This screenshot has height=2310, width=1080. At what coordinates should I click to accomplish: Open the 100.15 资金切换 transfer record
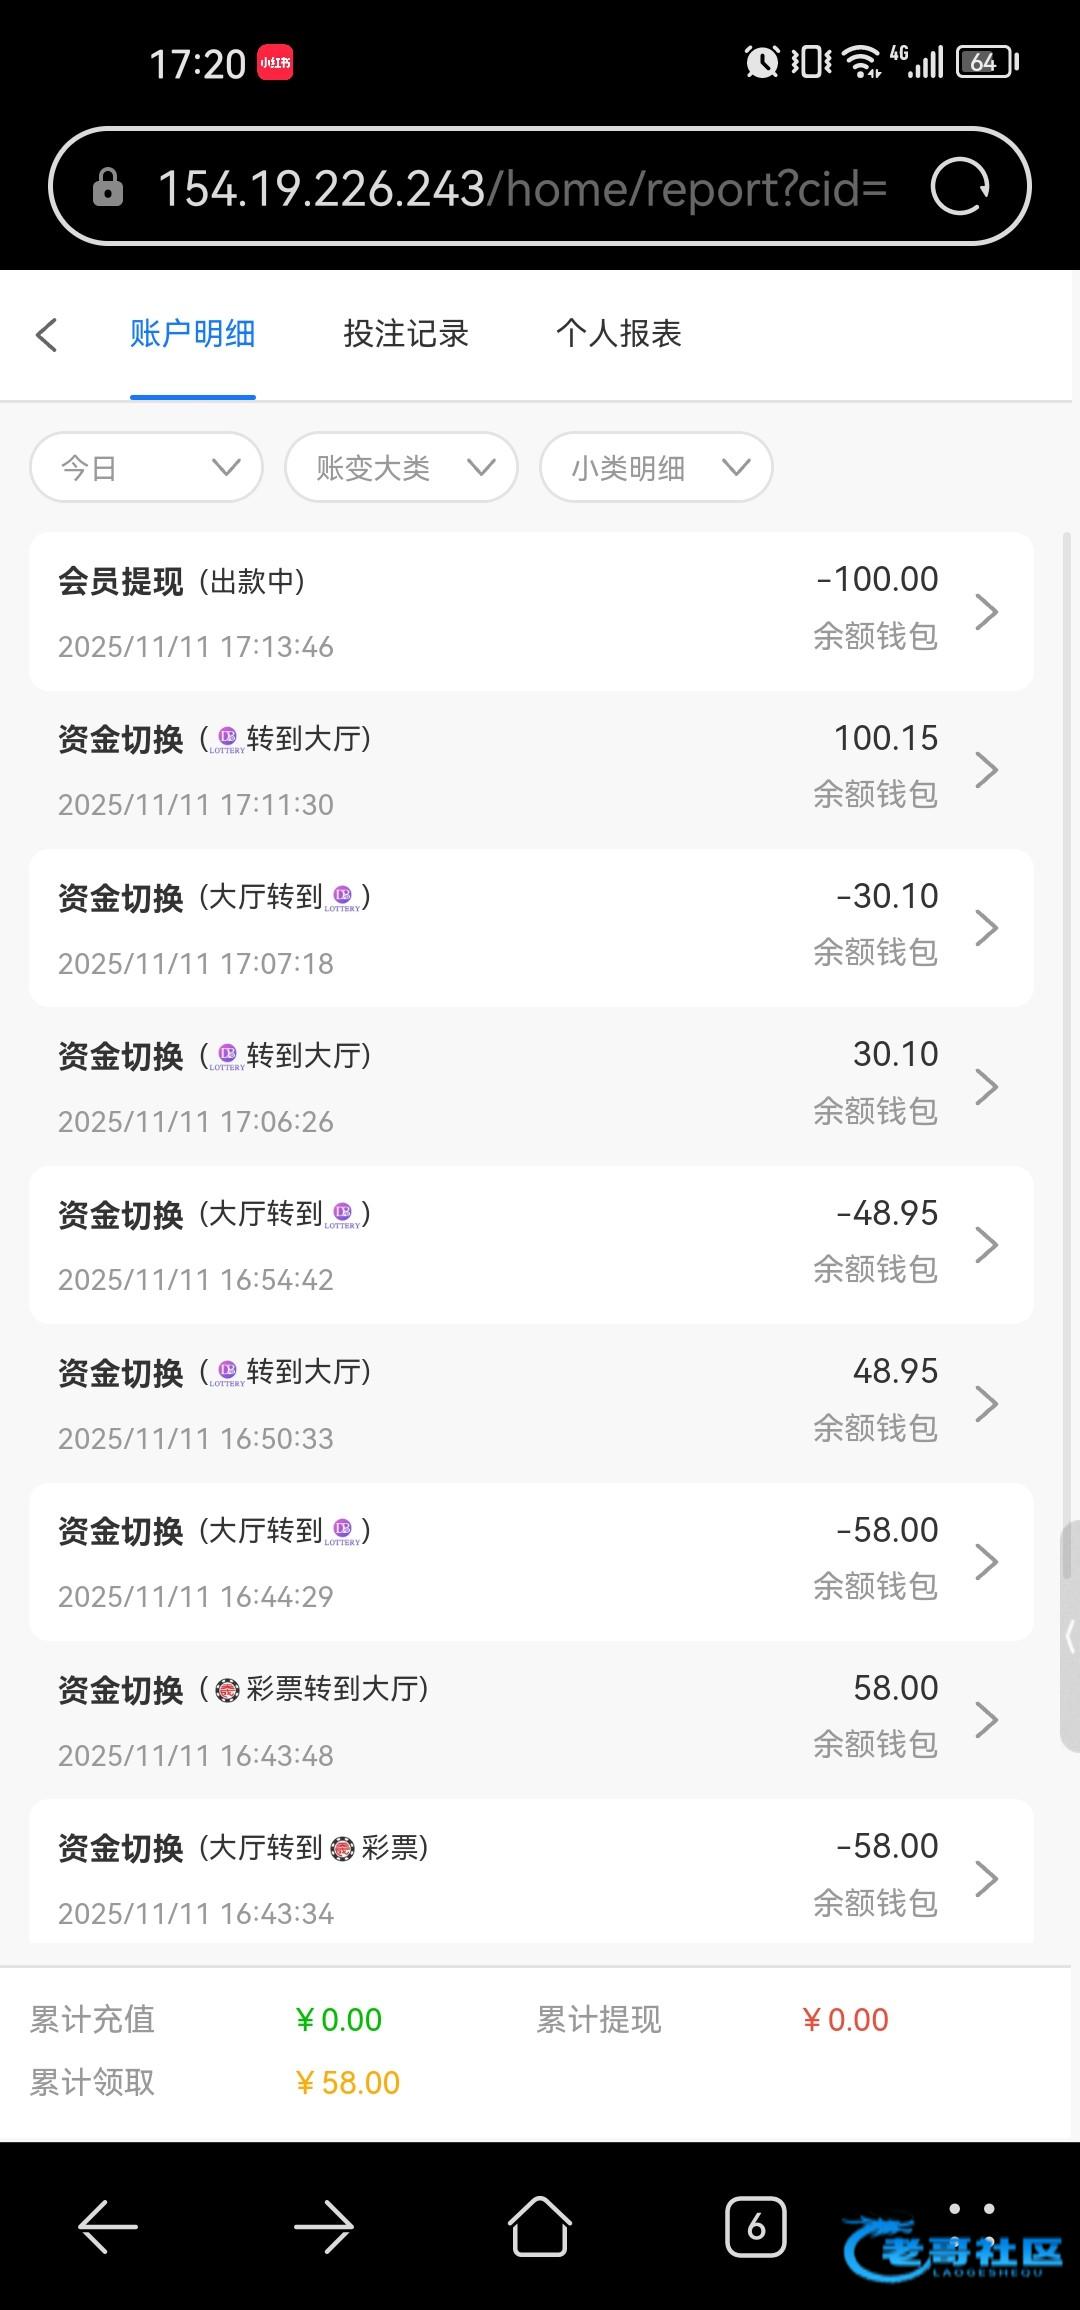click(x=530, y=770)
